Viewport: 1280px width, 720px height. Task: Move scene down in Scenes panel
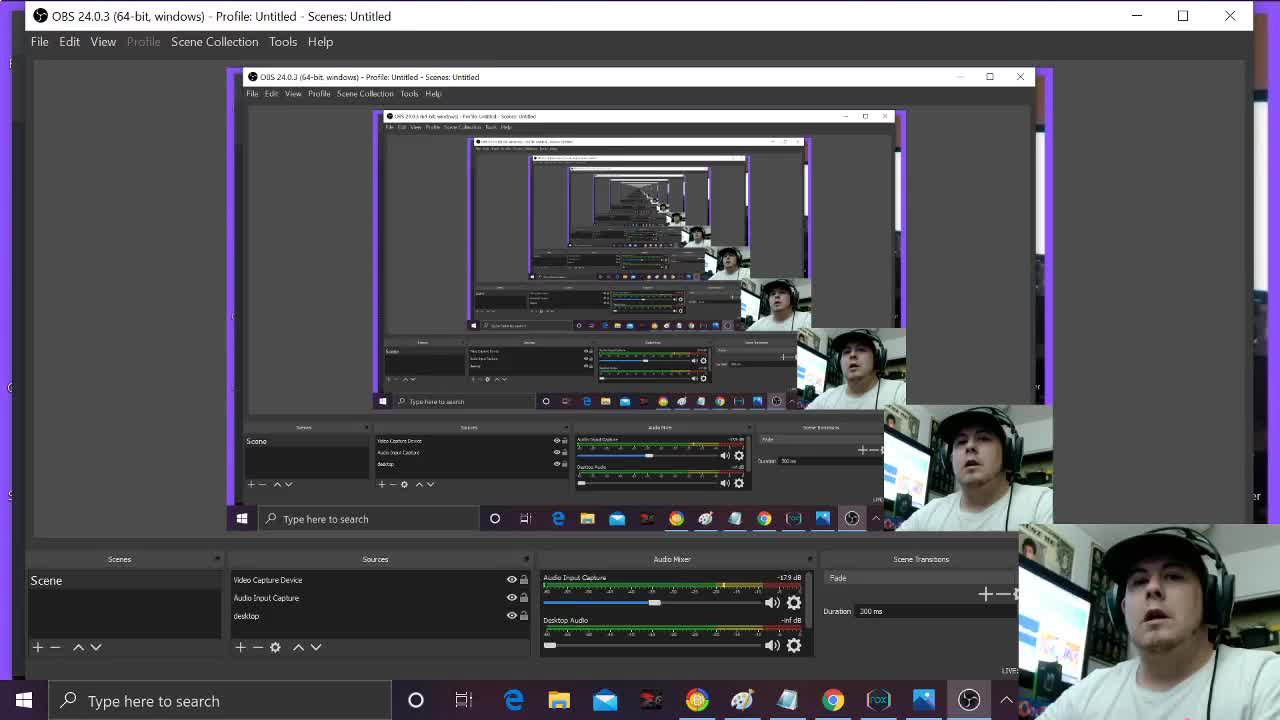coord(96,647)
